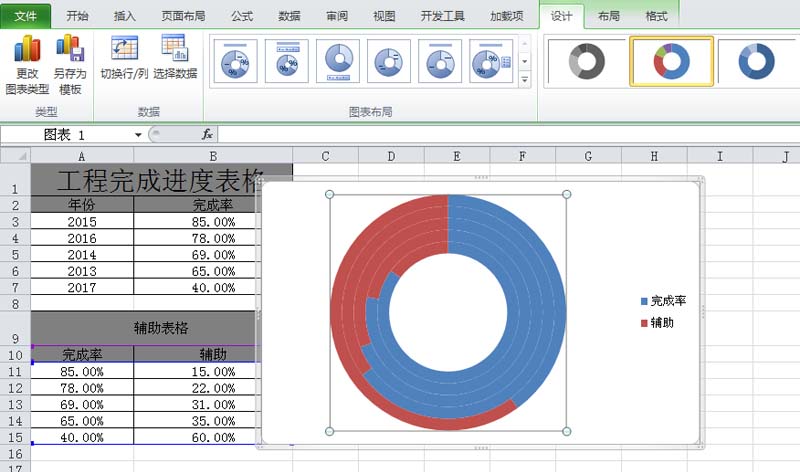Select the blue doughnut ring segment
This screenshot has width=800, height=472.
click(536, 306)
